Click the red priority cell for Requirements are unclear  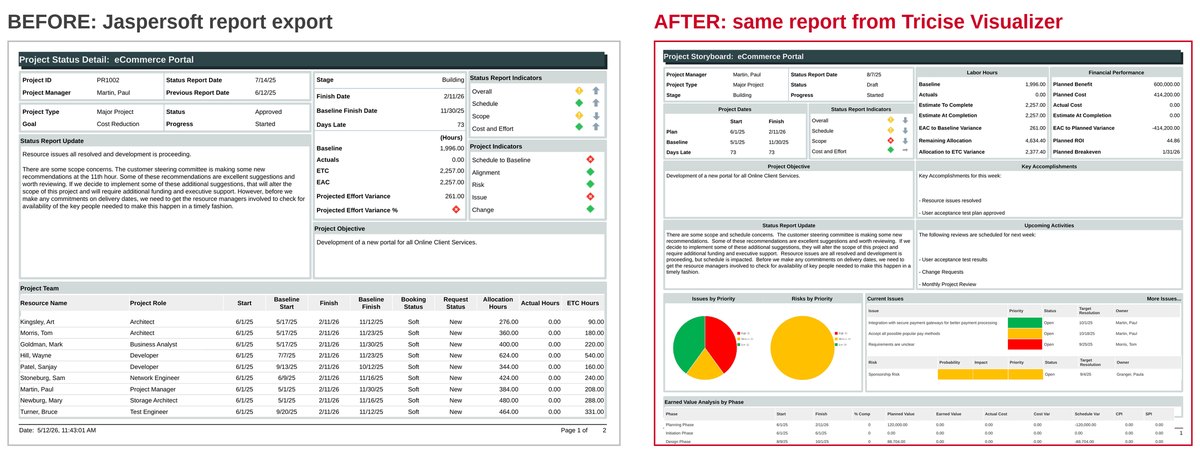[1023, 345]
